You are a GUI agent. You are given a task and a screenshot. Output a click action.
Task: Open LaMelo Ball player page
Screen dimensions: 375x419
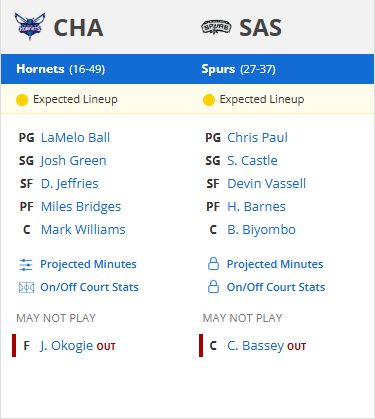[75, 138]
